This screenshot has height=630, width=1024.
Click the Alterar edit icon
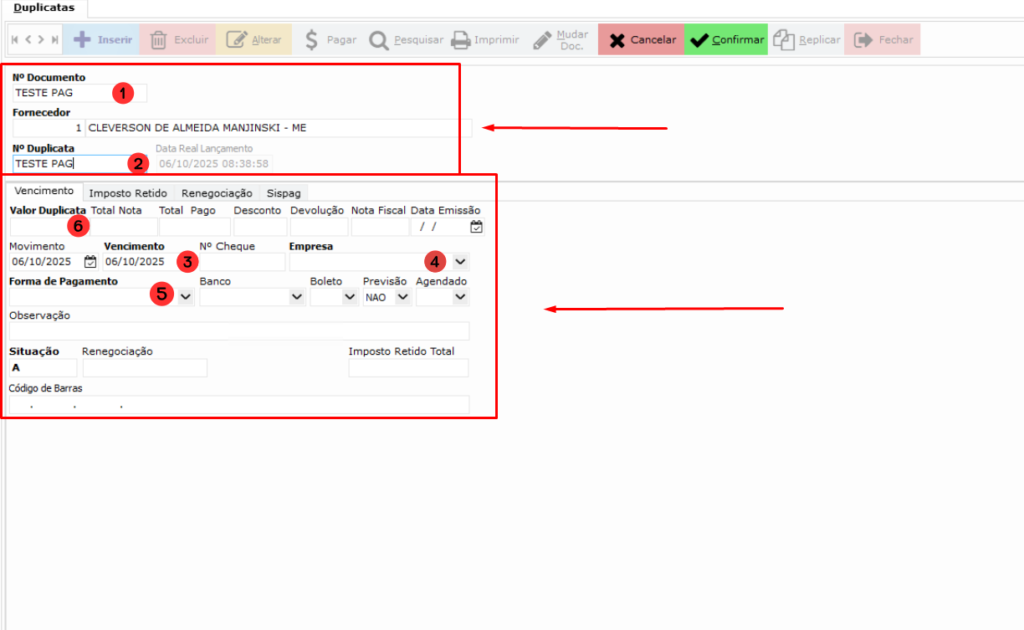click(236, 40)
